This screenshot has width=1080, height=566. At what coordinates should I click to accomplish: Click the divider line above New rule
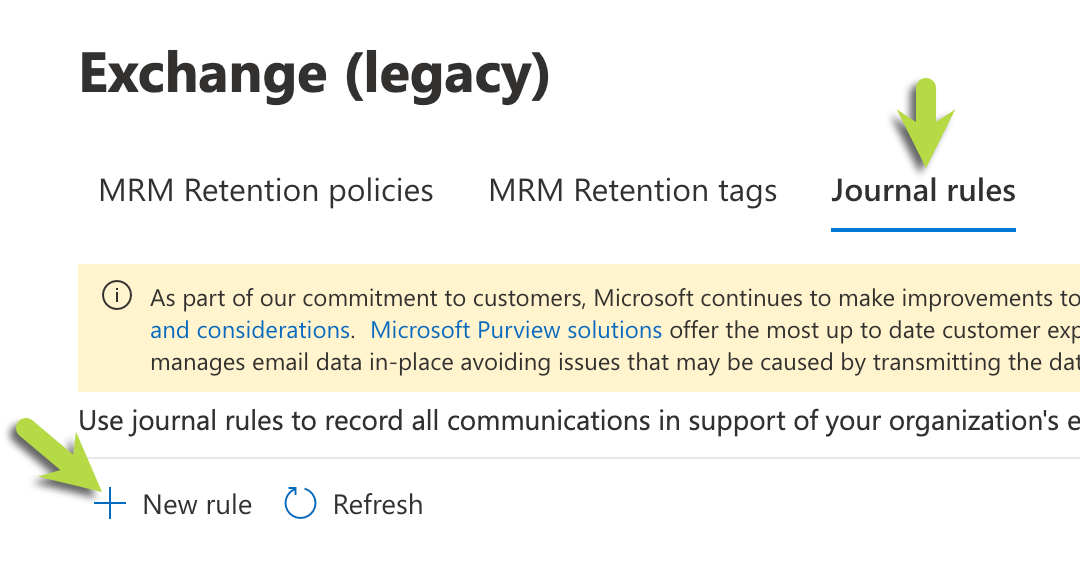pos(579,458)
